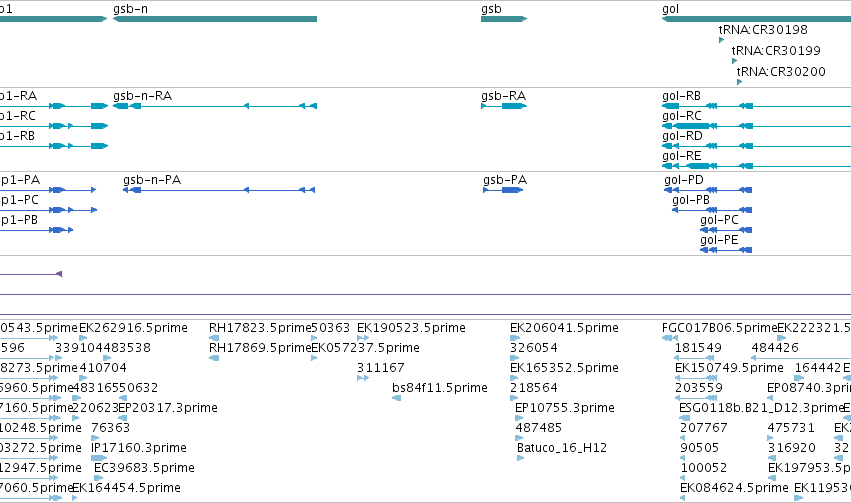Select the gsb-n-PA protein feature
Image resolution: width=851 pixels, height=503 pixels.
click(152, 180)
